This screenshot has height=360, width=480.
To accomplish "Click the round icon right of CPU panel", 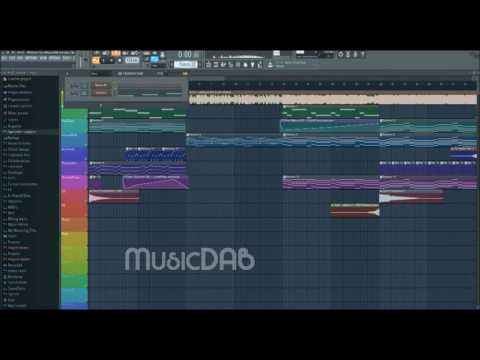I will point(340,54).
